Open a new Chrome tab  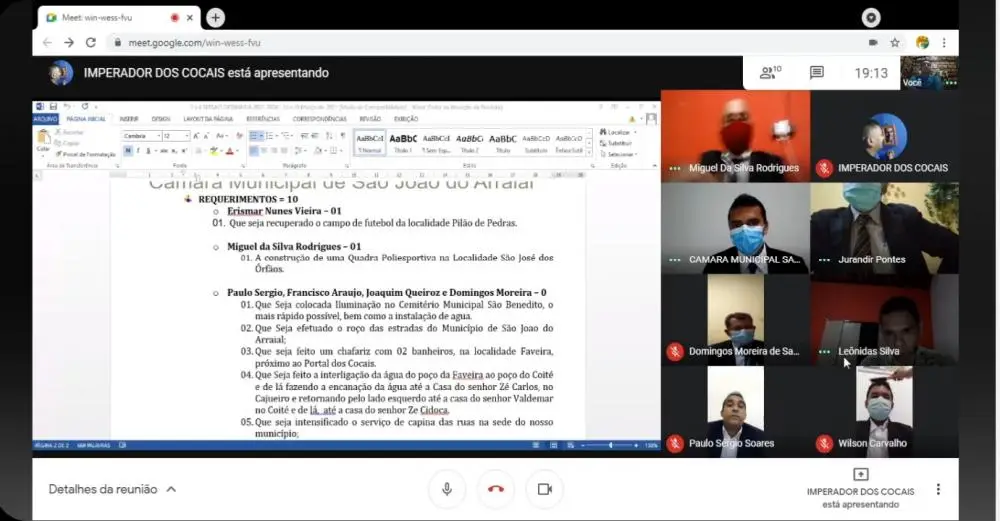(x=216, y=18)
